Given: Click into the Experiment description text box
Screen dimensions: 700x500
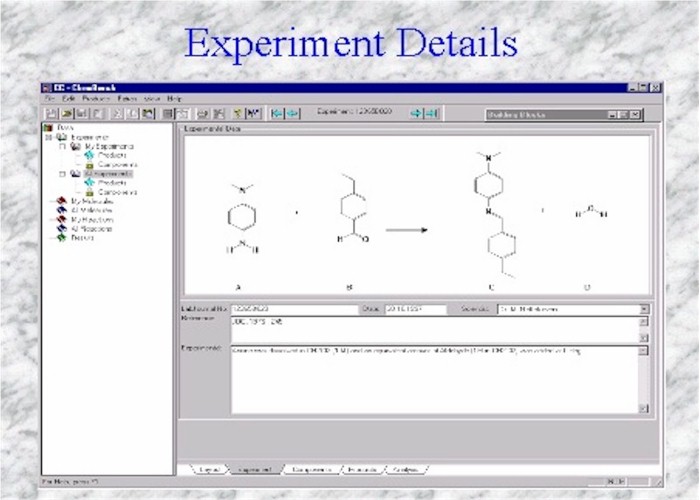Looking at the screenshot, I should [432, 380].
